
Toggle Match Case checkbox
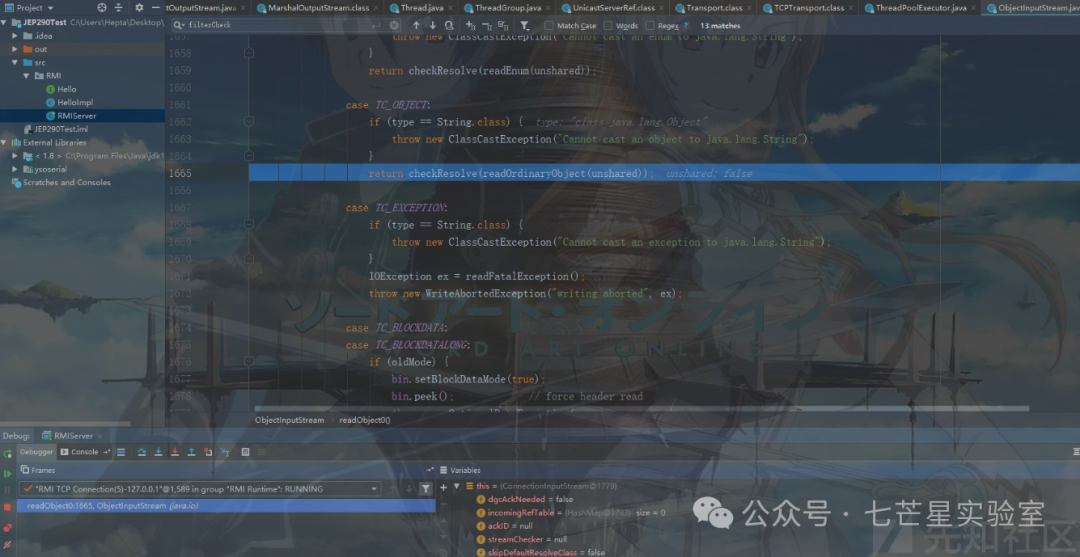pyautogui.click(x=549, y=25)
